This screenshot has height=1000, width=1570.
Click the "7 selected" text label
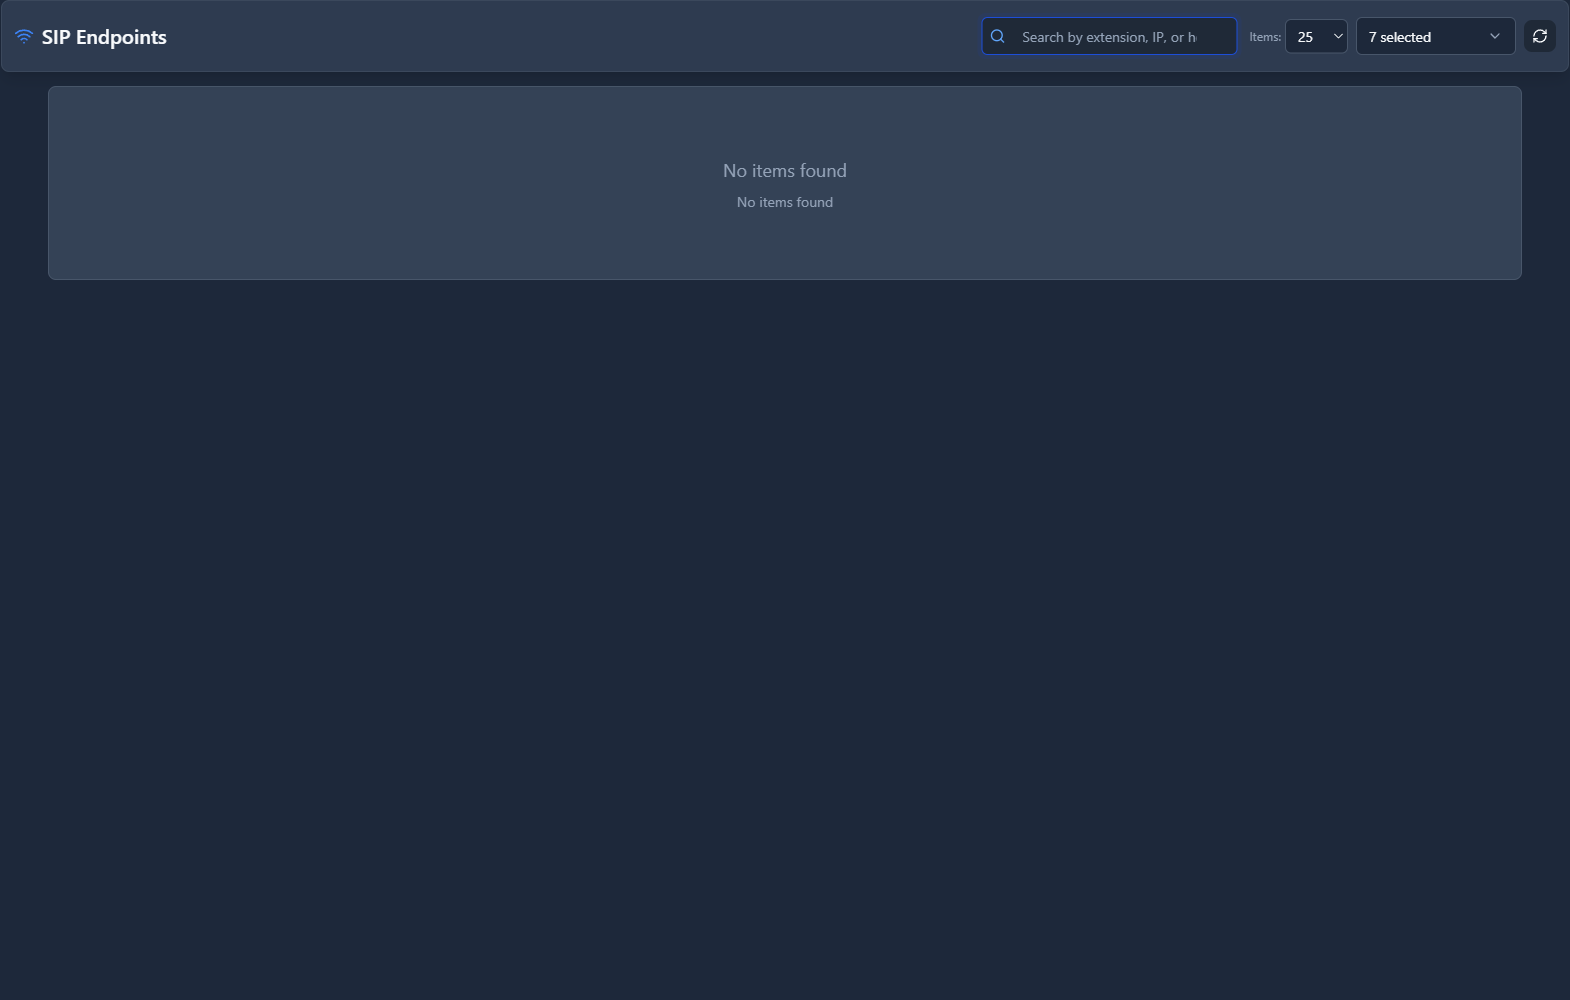tap(1399, 37)
